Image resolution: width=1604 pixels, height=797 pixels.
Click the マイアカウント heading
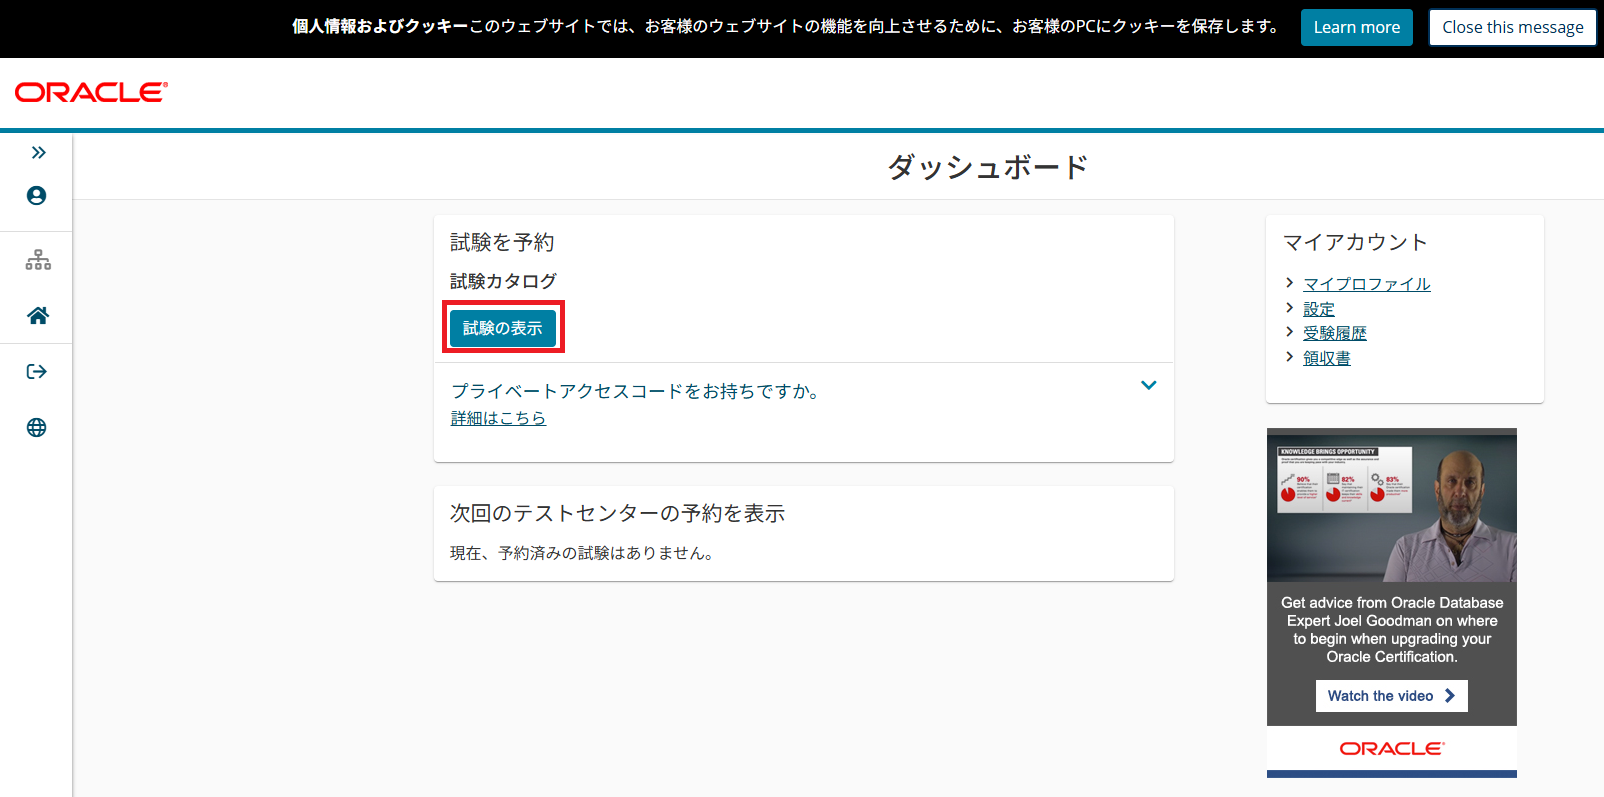coord(1355,242)
